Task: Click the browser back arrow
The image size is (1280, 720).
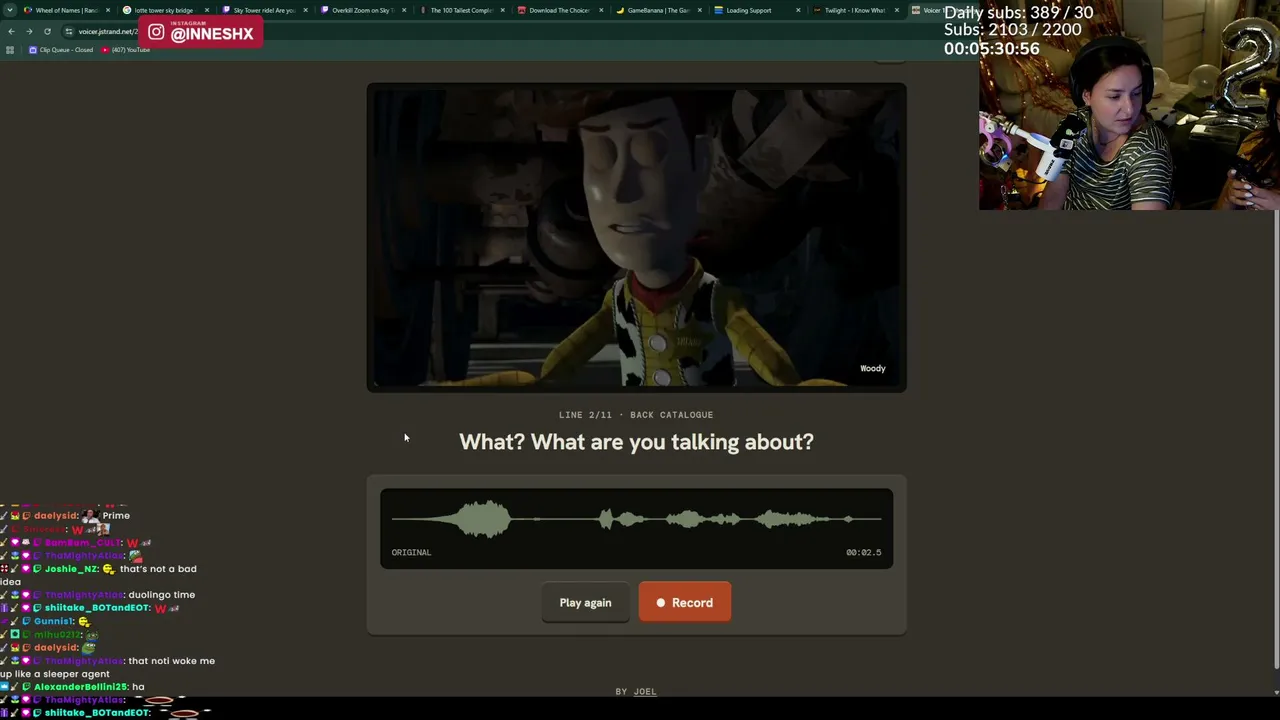Action: pos(11,31)
